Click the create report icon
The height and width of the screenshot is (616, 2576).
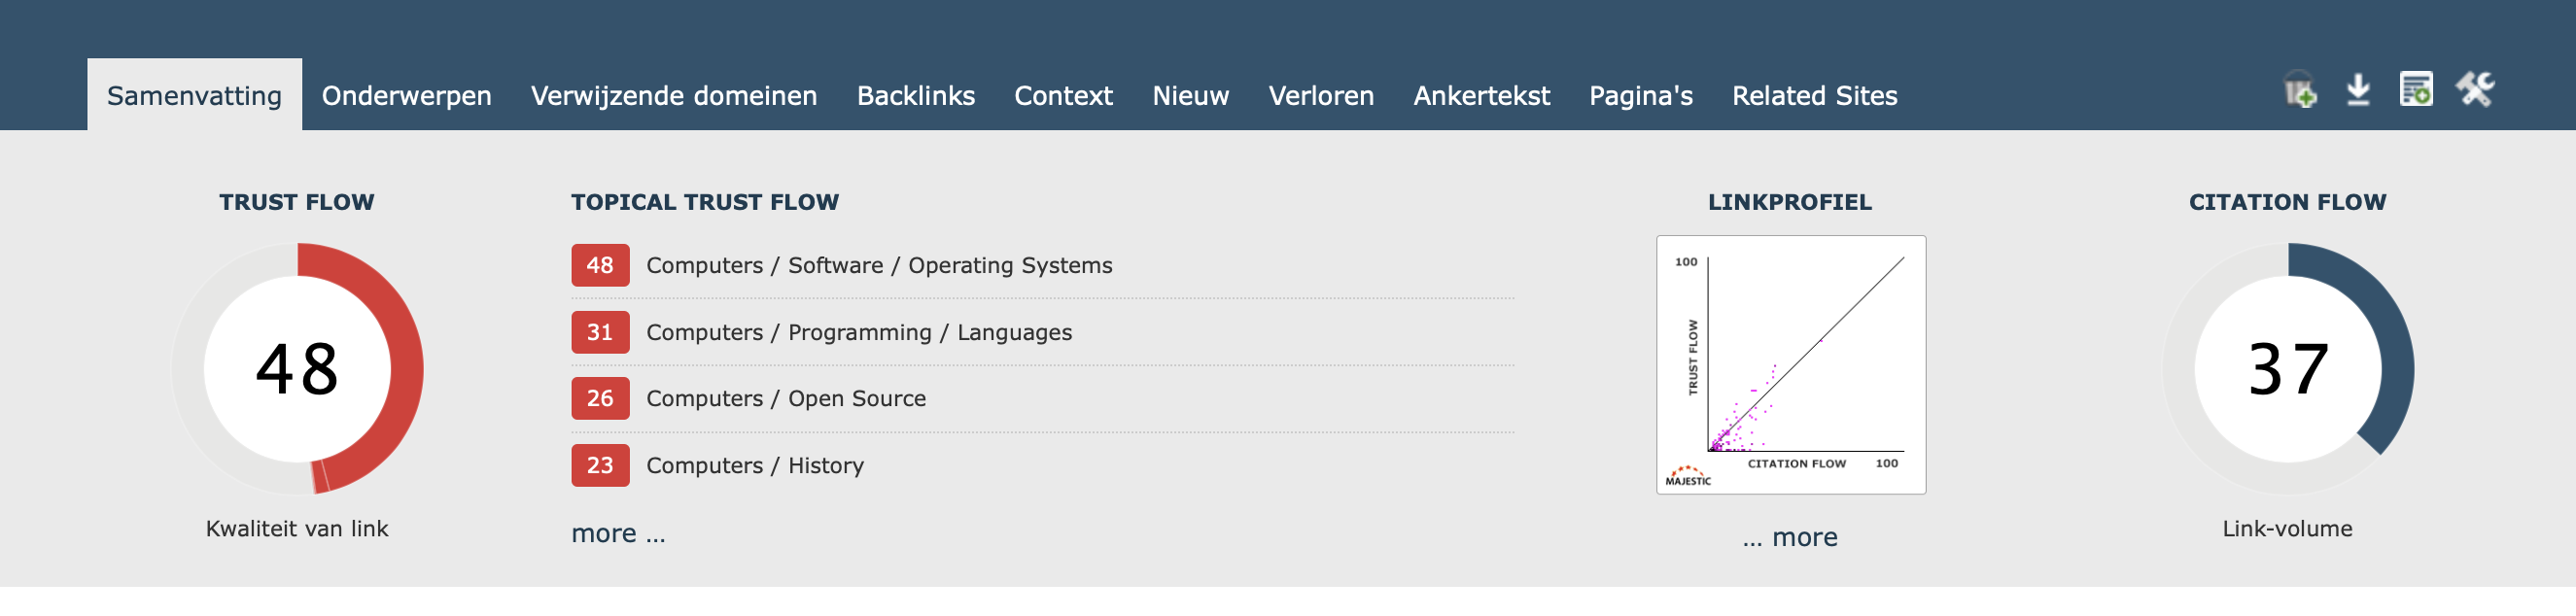[2416, 89]
